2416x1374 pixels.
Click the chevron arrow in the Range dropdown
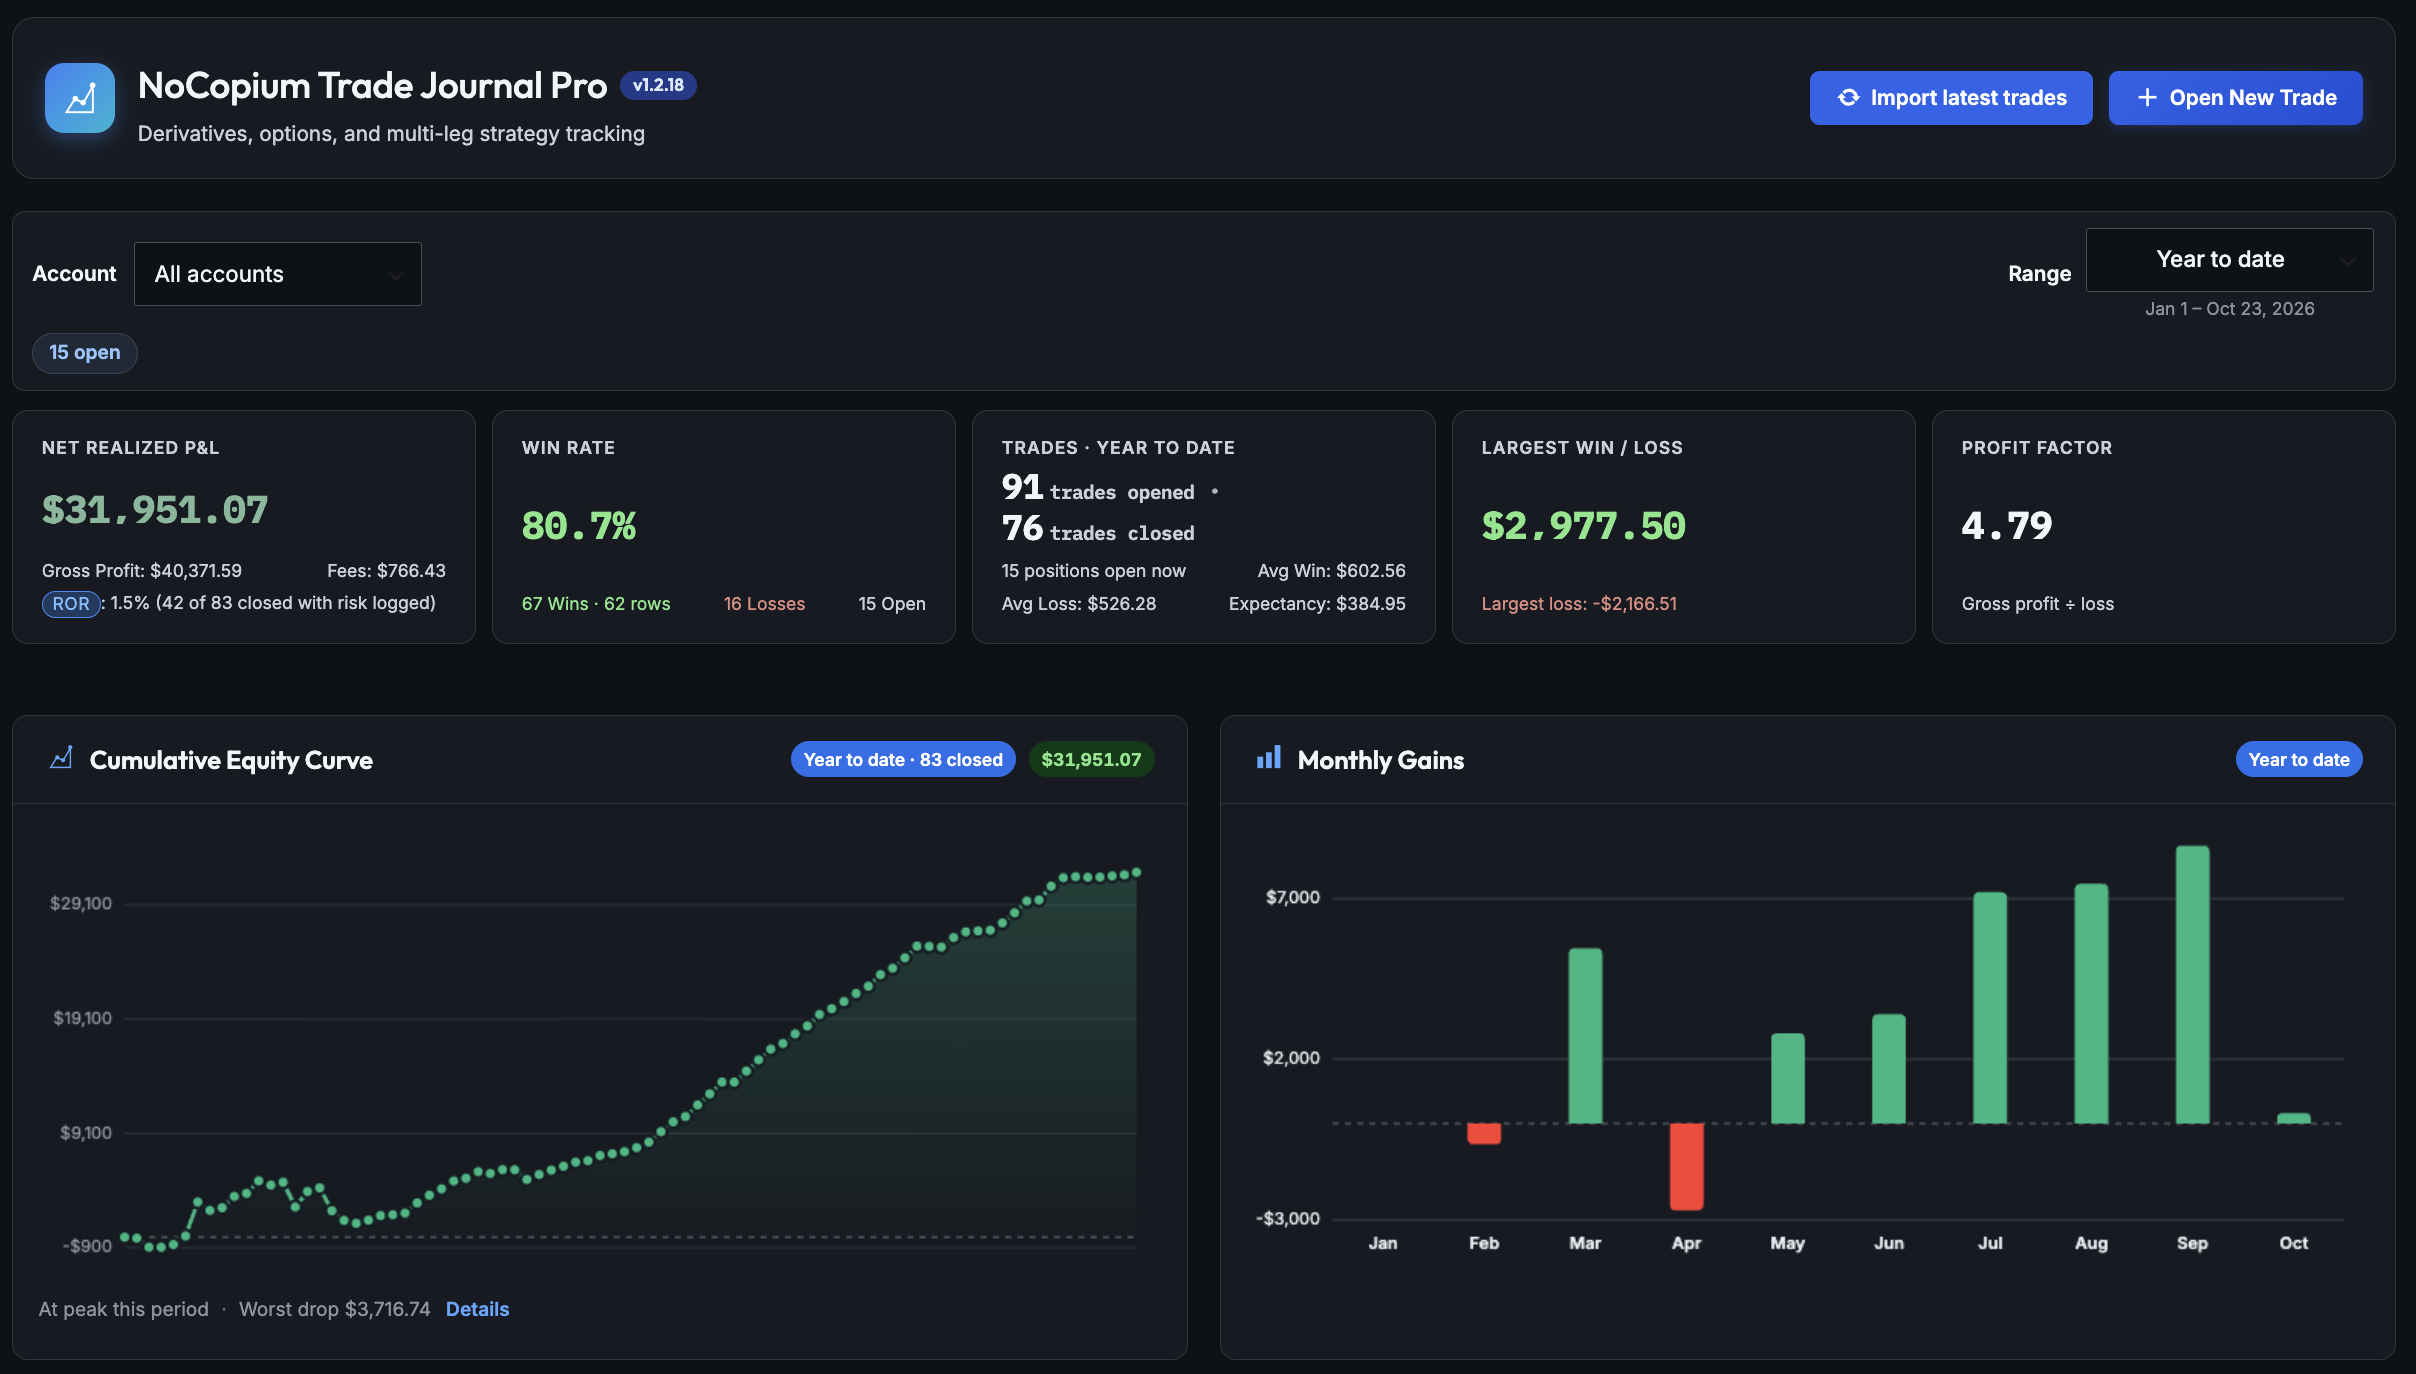2347,261
